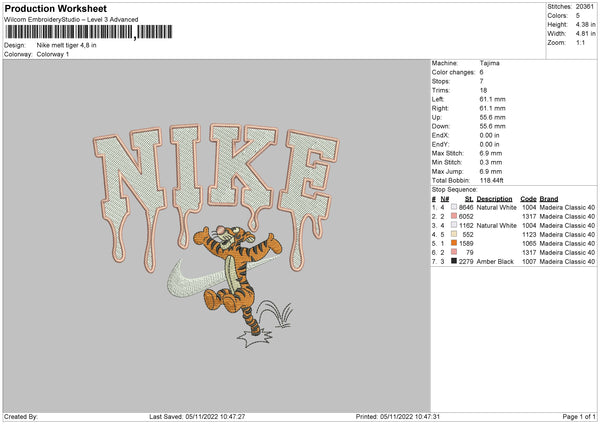Click the color swatch for stop 1 with 8646 stitches
The height and width of the screenshot is (424, 600).
(454, 207)
